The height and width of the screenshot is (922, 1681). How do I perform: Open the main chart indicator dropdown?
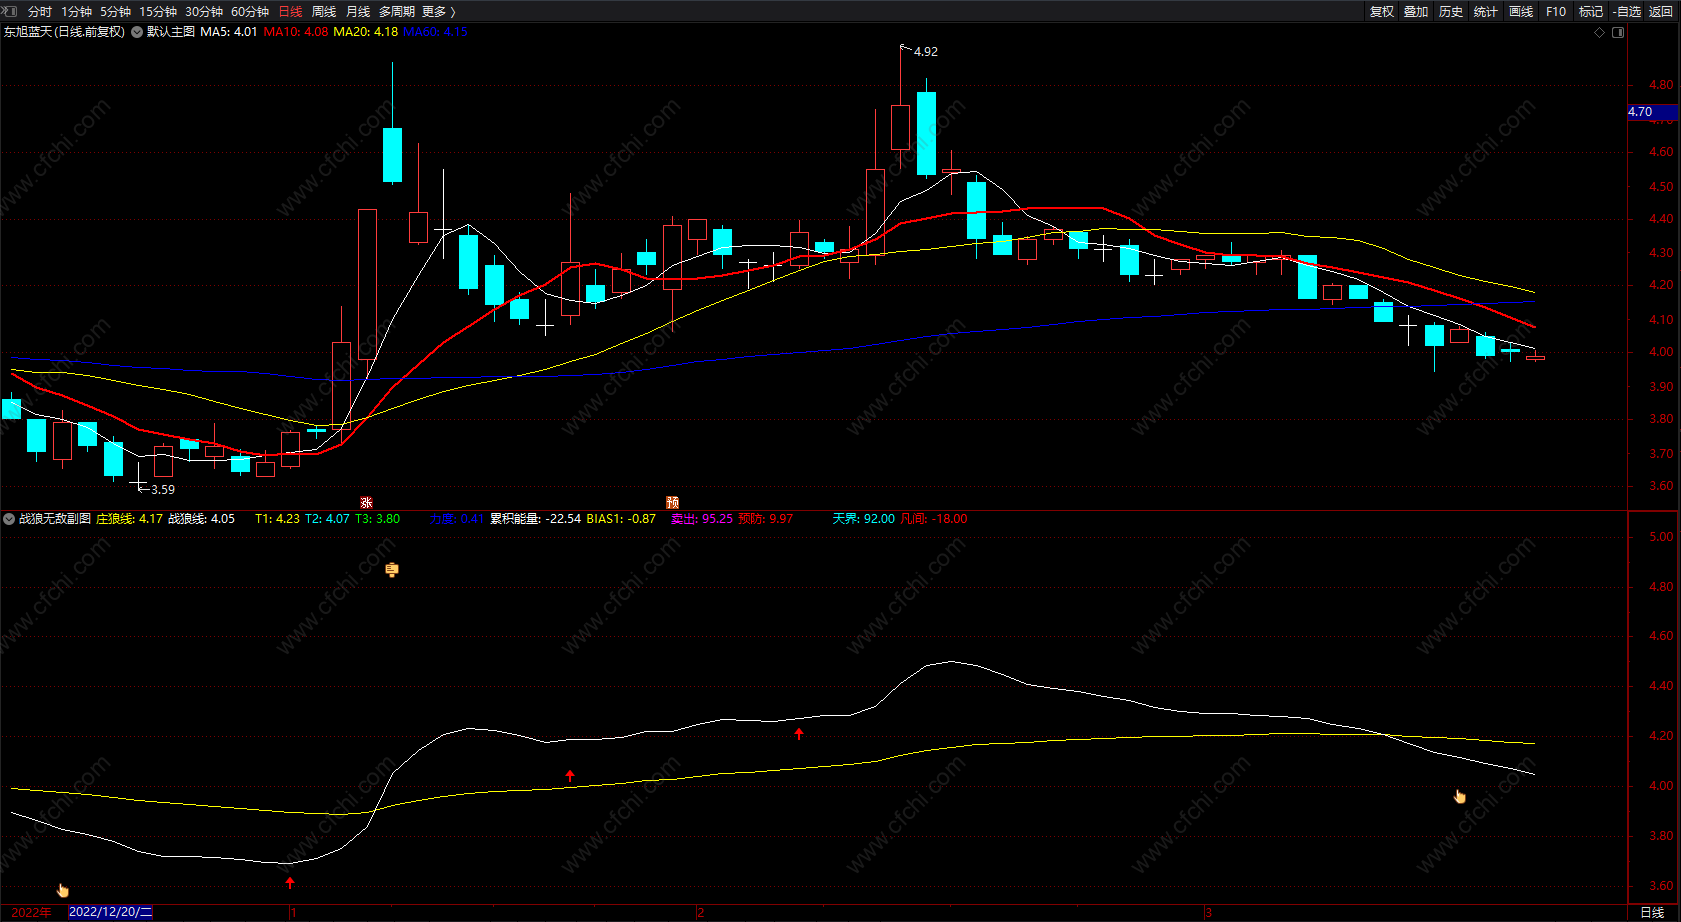[137, 32]
